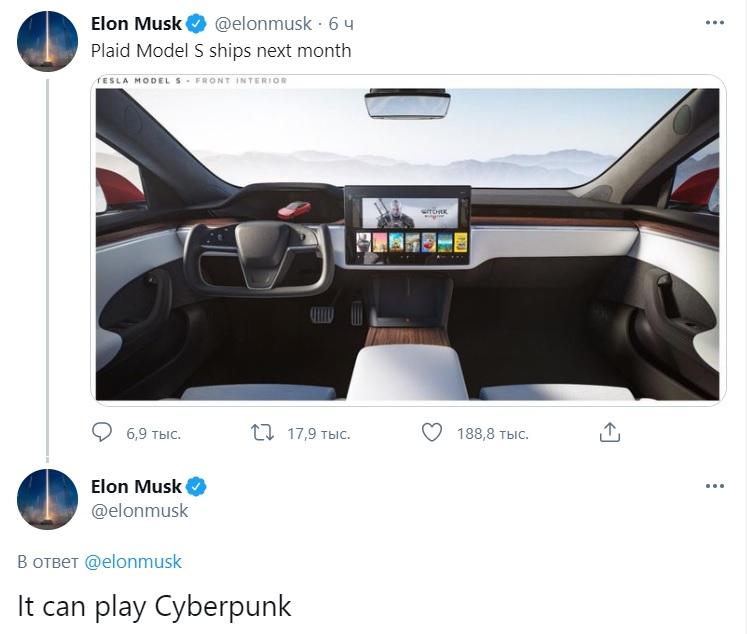Click the @elonmusk handle in first tweet header

(x=263, y=23)
